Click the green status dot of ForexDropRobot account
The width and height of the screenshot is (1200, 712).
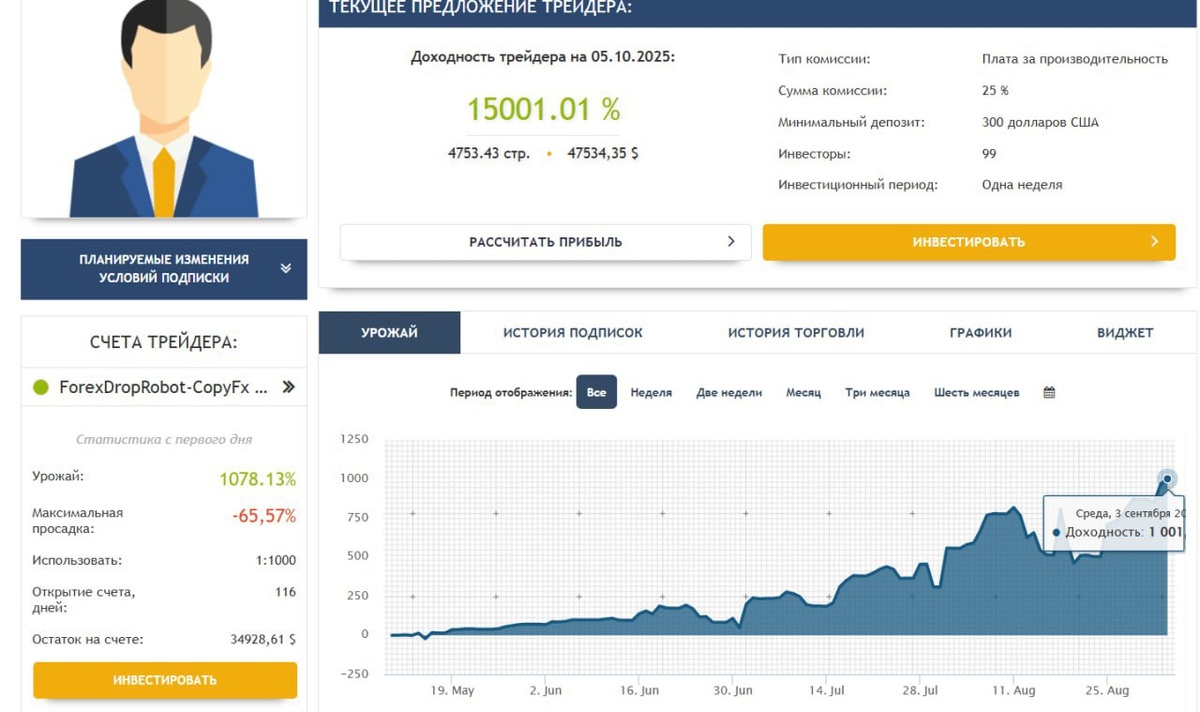[41, 387]
